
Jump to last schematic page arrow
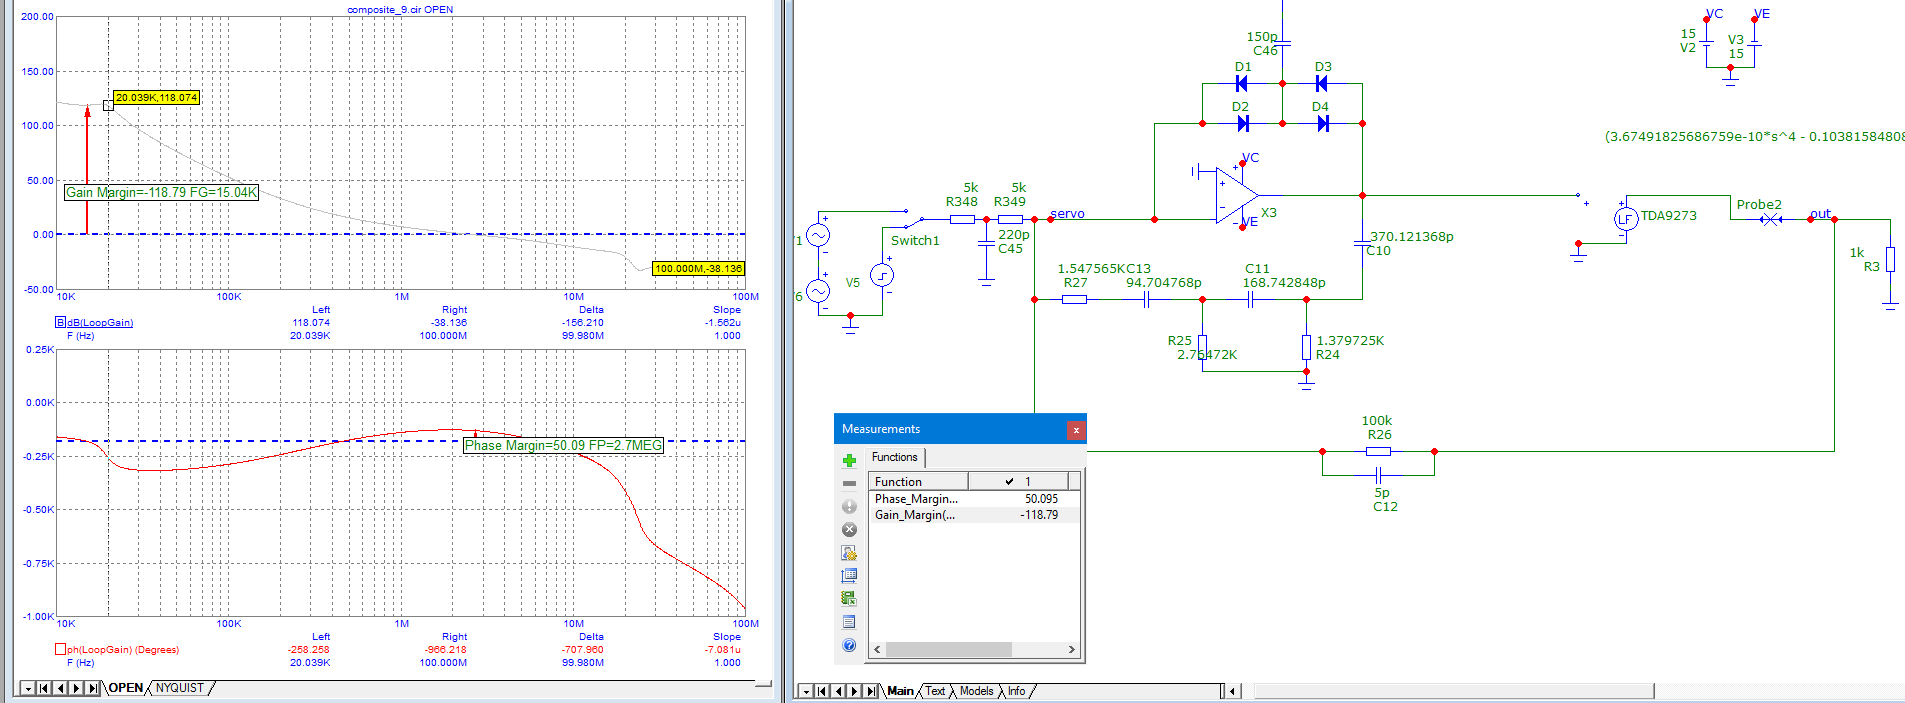point(870,691)
